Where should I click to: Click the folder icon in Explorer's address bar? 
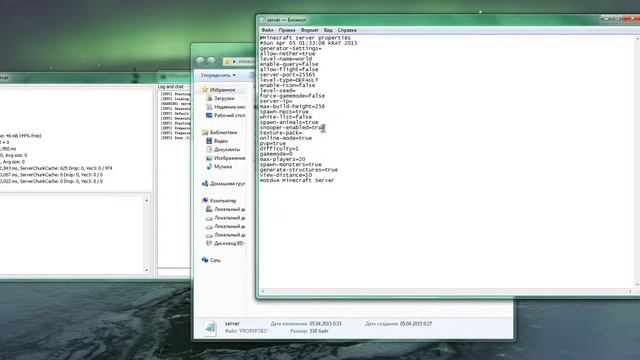click(x=227, y=61)
